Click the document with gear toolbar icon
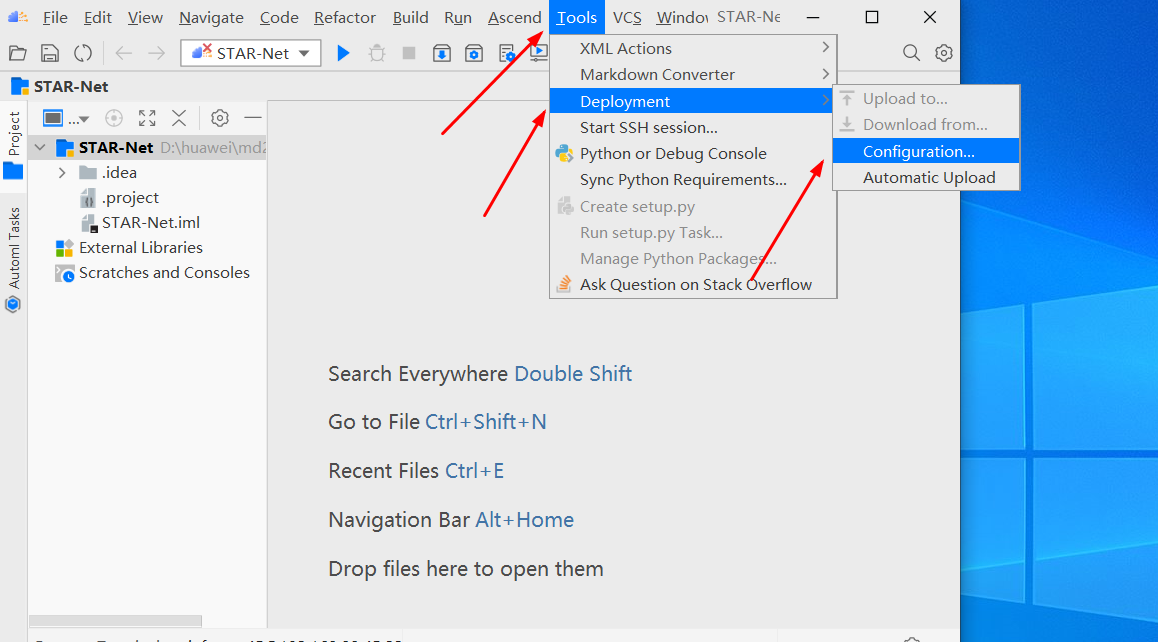The image size is (1158, 642). 507,53
